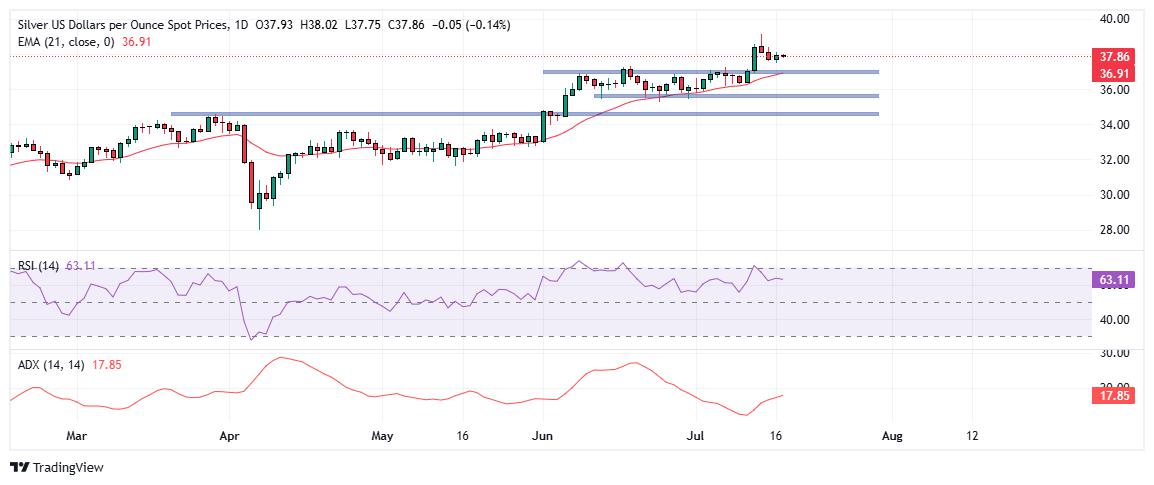This screenshot has width=1154, height=485.
Task: Click the 40.00 price axis label
Action: click(1114, 18)
